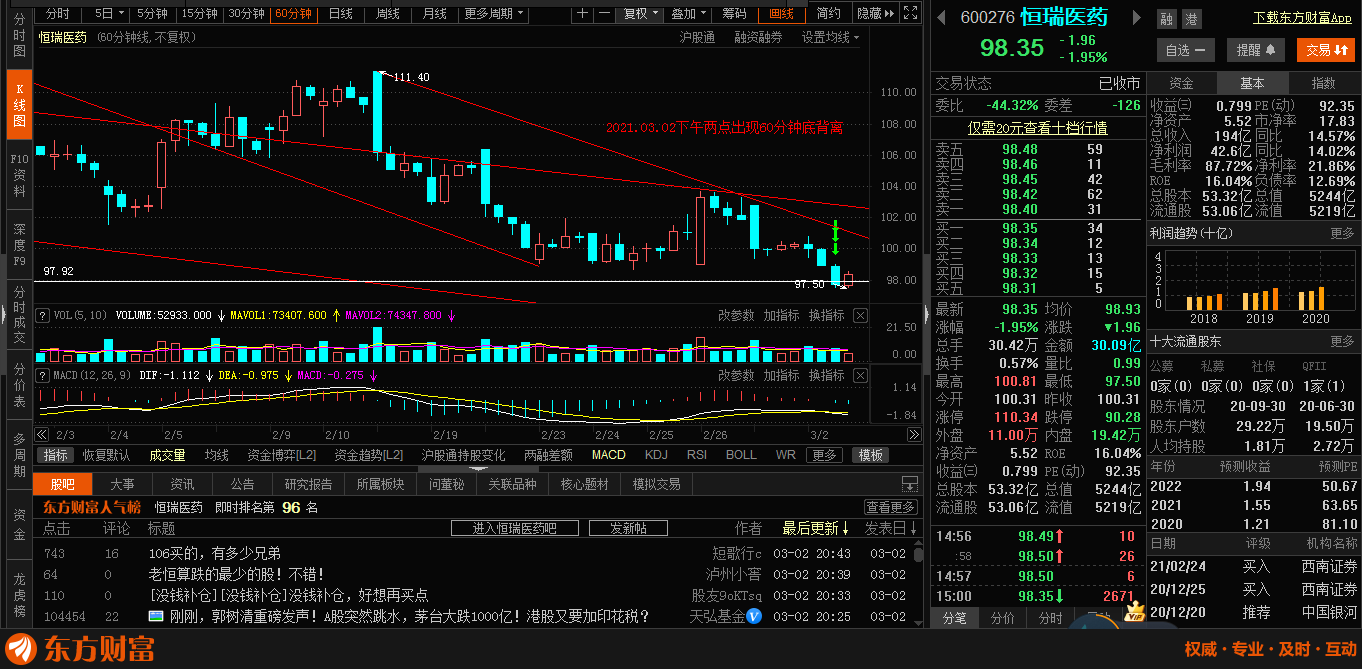1362x669 pixels.
Task: Open the 资金 sidebar panel
Action: click(18, 524)
